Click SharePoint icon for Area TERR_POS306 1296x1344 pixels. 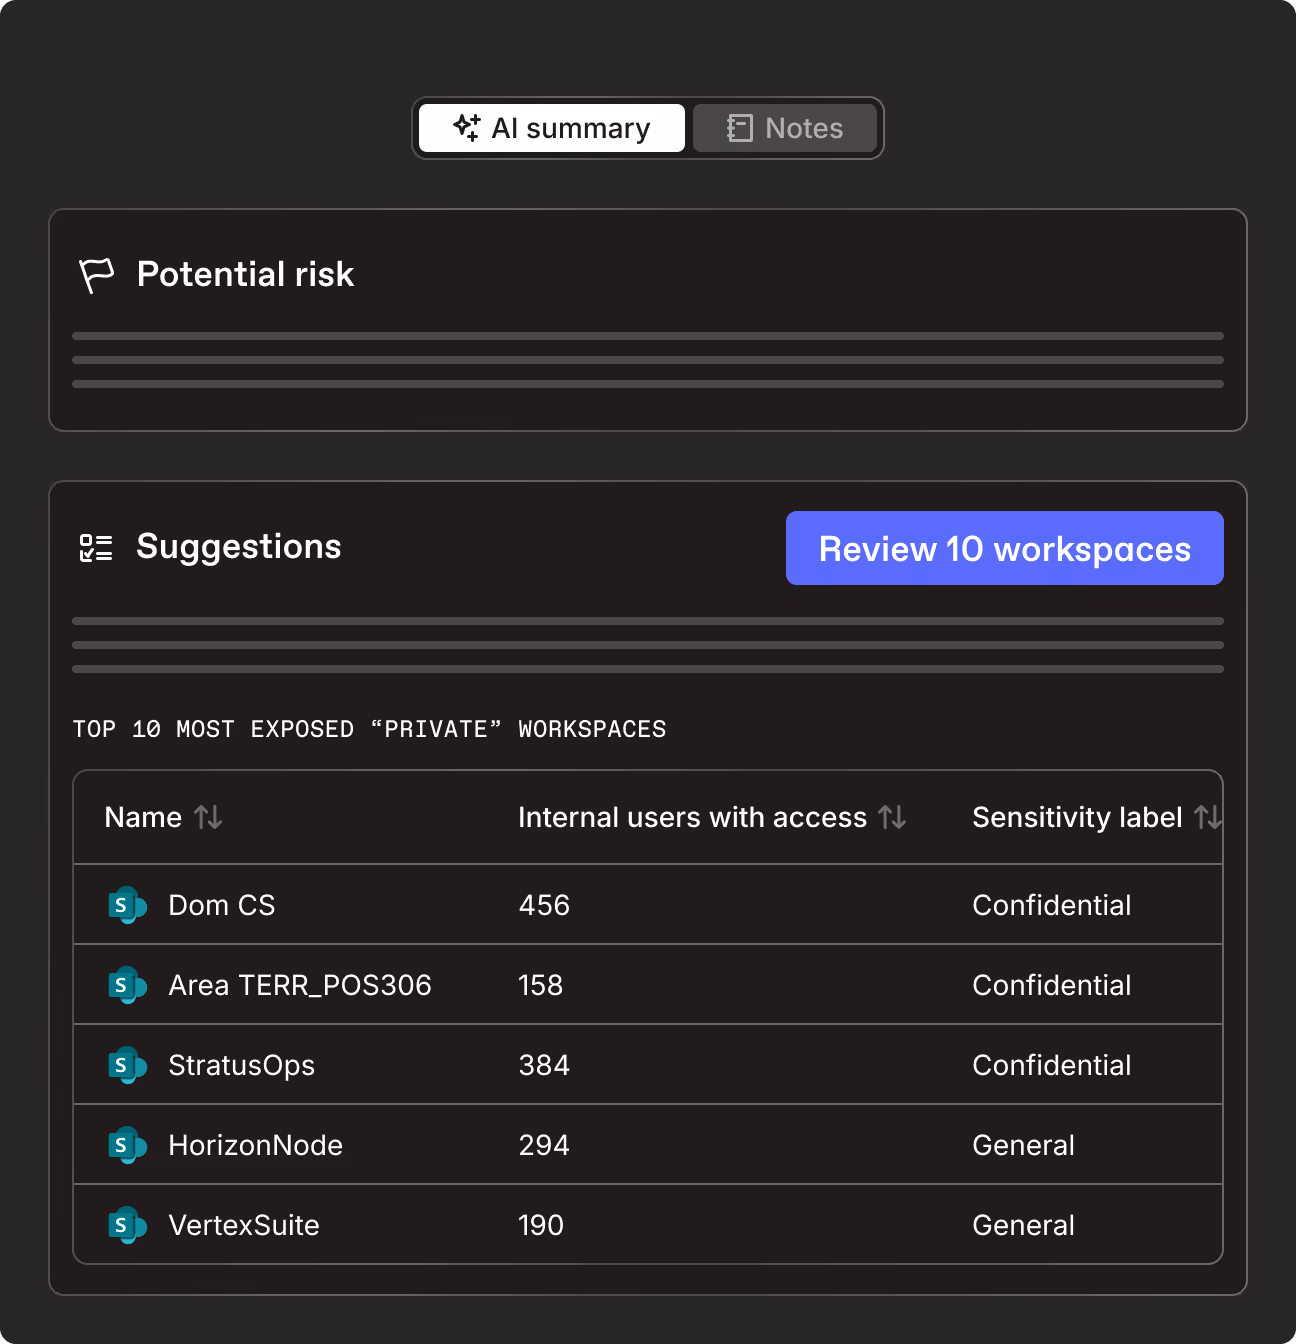(127, 985)
